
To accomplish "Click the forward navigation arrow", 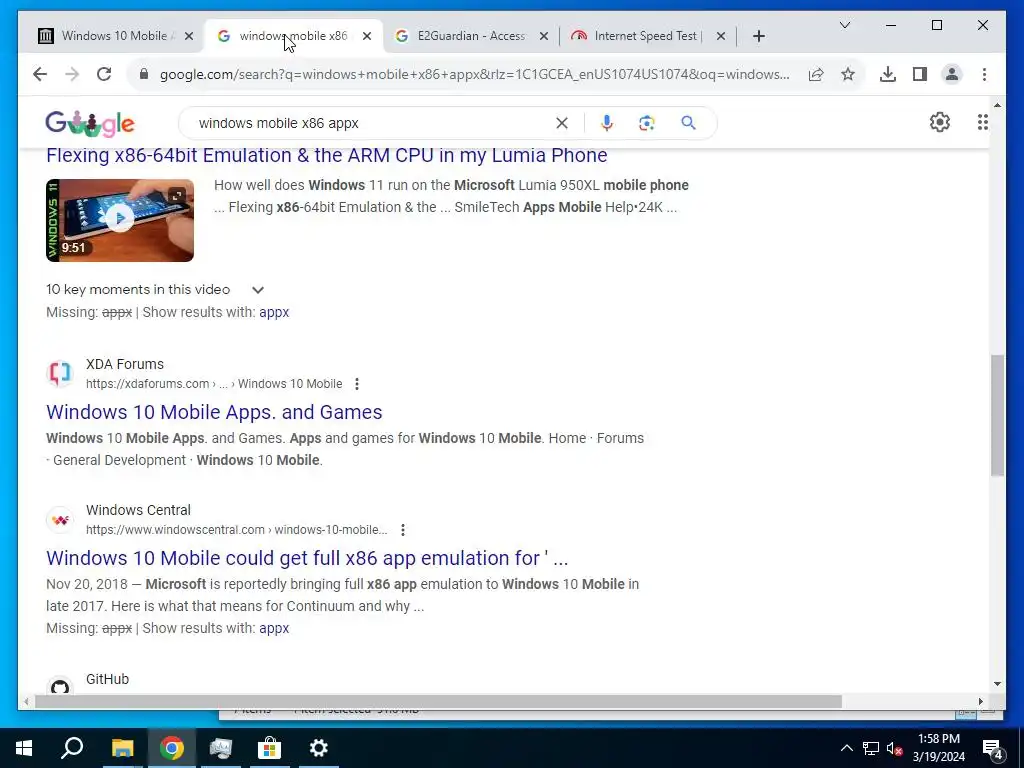I will pos(72,74).
